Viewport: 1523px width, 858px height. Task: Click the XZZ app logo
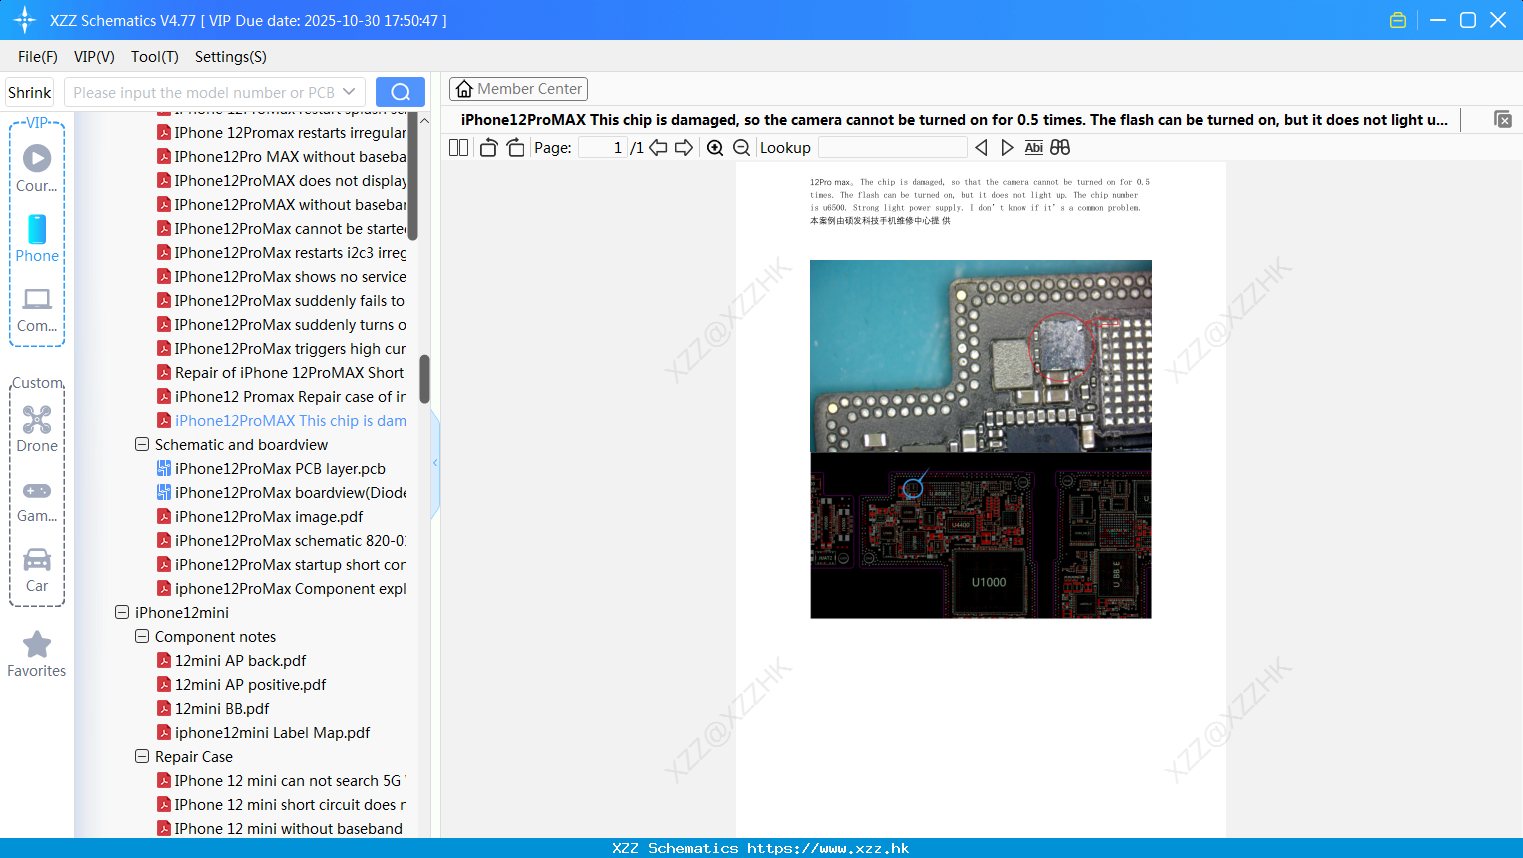click(24, 20)
